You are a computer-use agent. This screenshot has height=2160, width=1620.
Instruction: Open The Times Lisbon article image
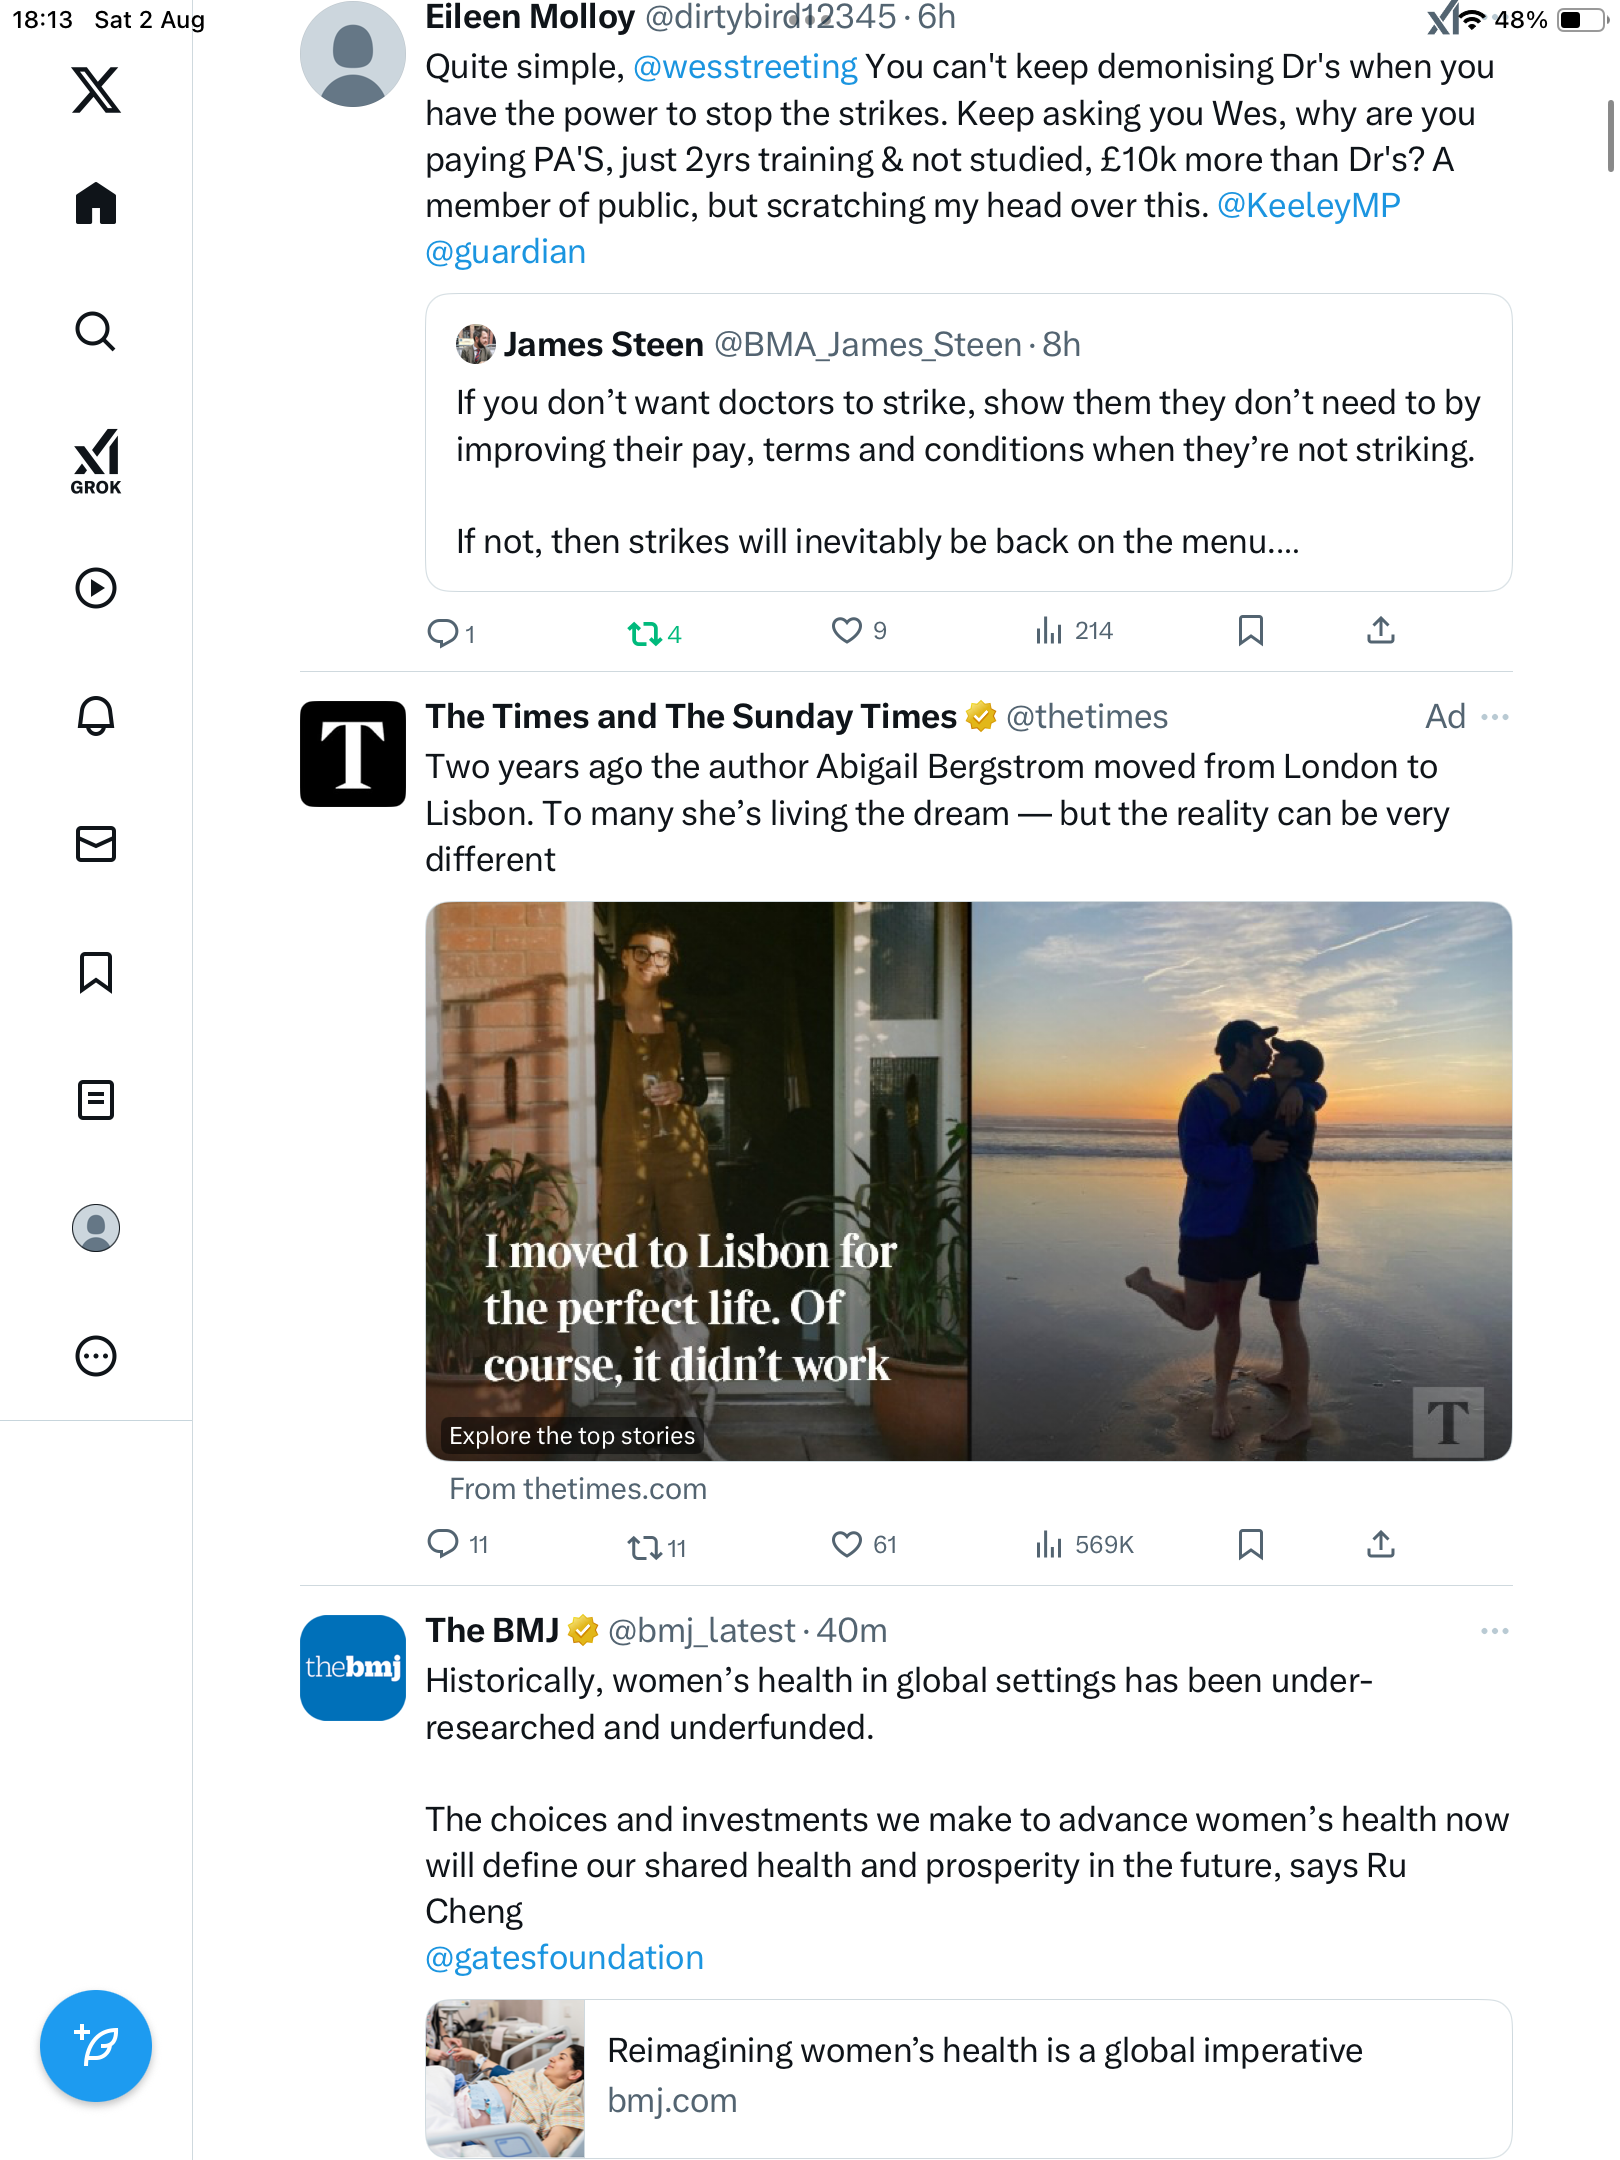point(968,1180)
